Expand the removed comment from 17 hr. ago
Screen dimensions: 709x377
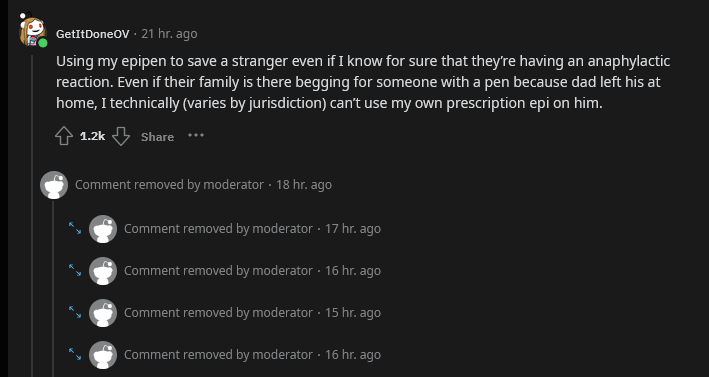point(75,228)
